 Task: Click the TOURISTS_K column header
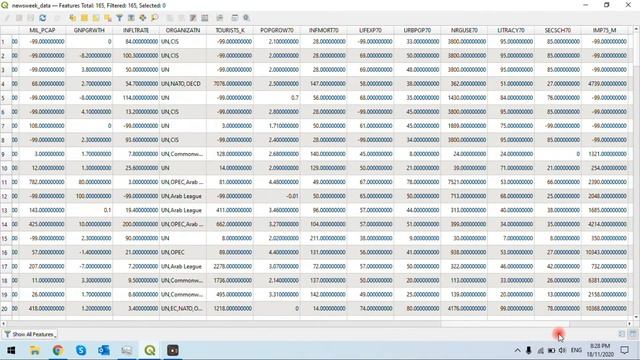(230, 30)
